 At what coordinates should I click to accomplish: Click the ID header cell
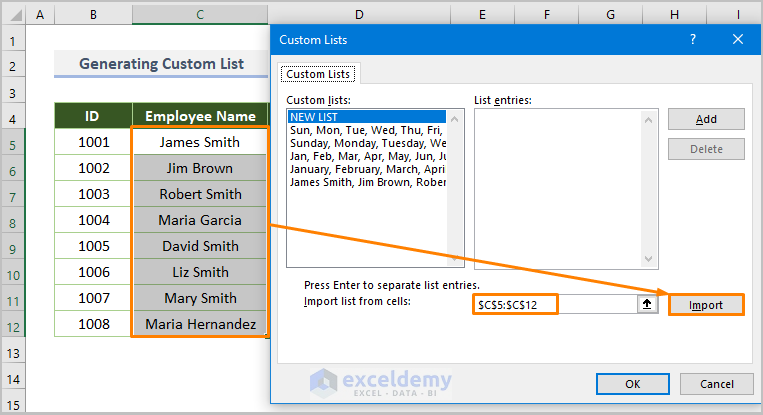click(x=93, y=116)
